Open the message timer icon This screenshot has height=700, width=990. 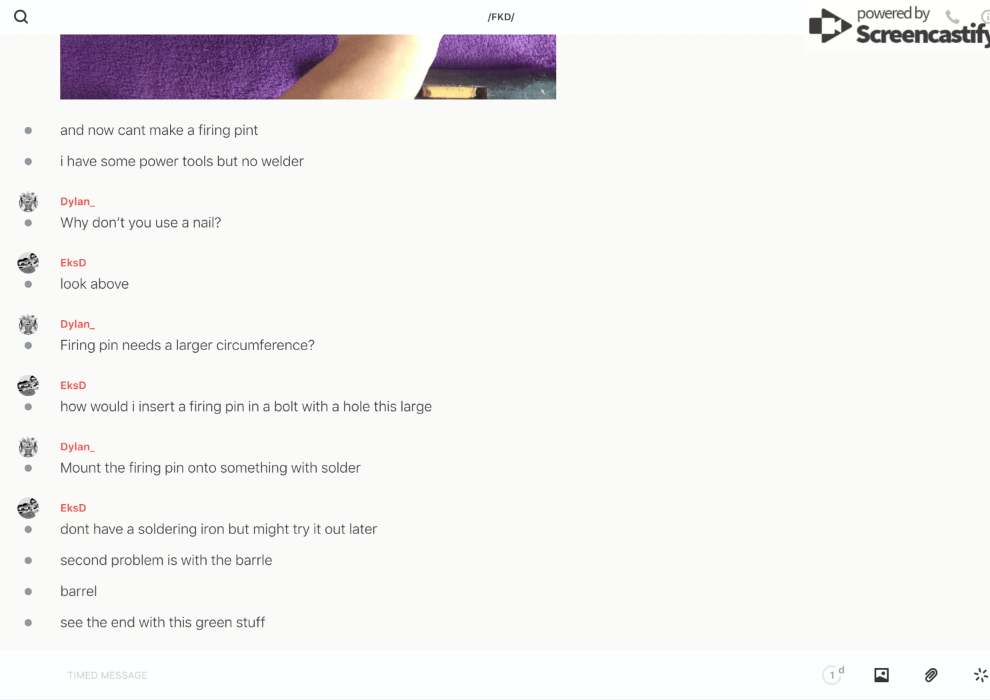(833, 675)
